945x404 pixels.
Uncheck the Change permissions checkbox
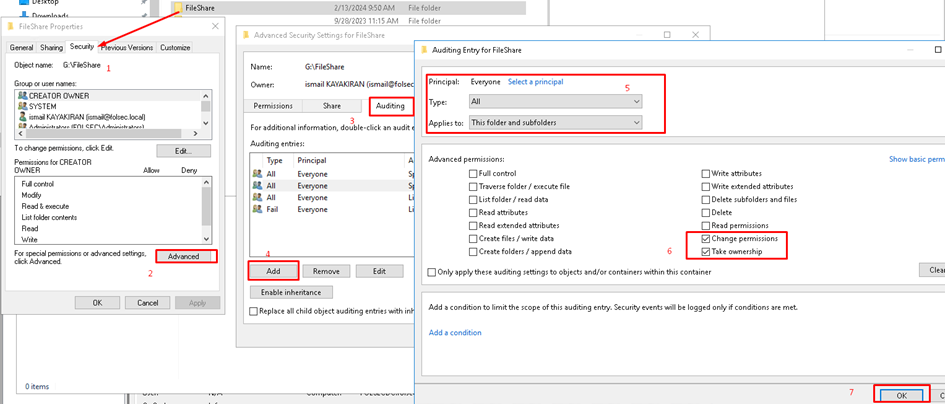[x=708, y=239]
